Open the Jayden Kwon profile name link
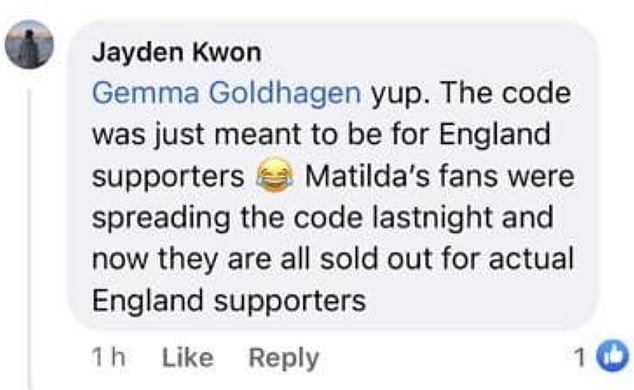 [177, 52]
